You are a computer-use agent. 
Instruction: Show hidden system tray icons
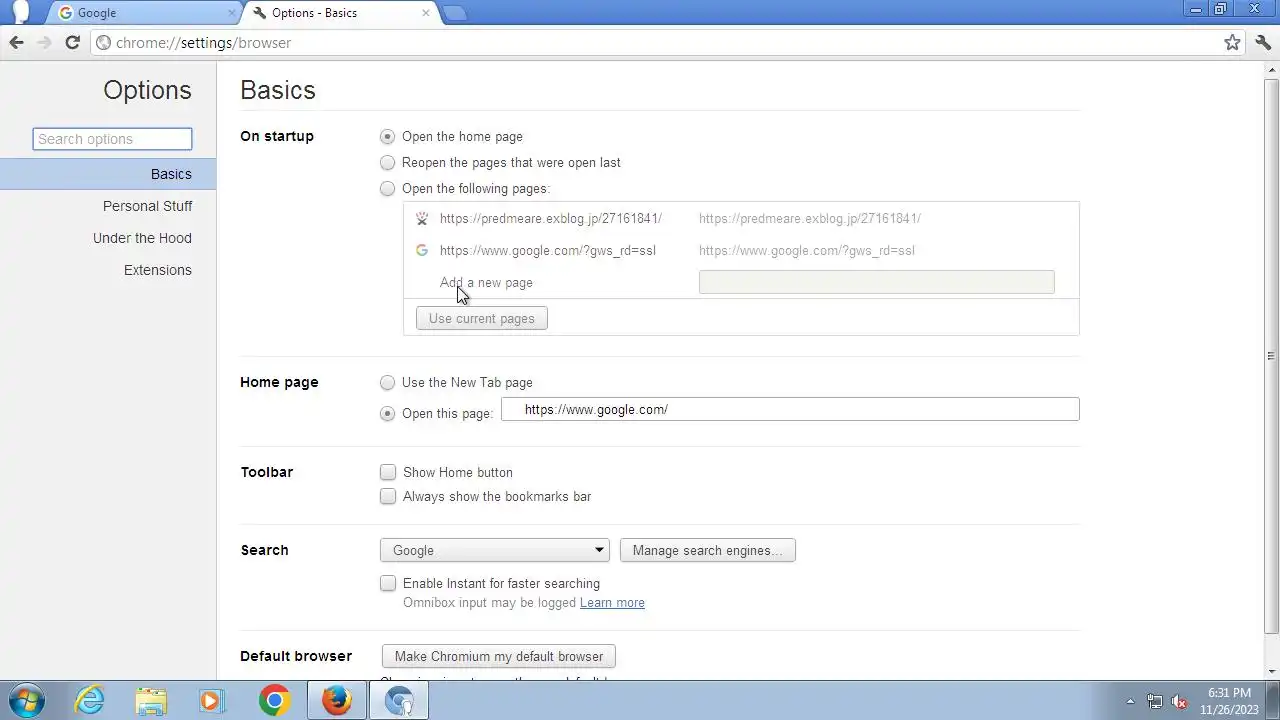(x=1130, y=701)
